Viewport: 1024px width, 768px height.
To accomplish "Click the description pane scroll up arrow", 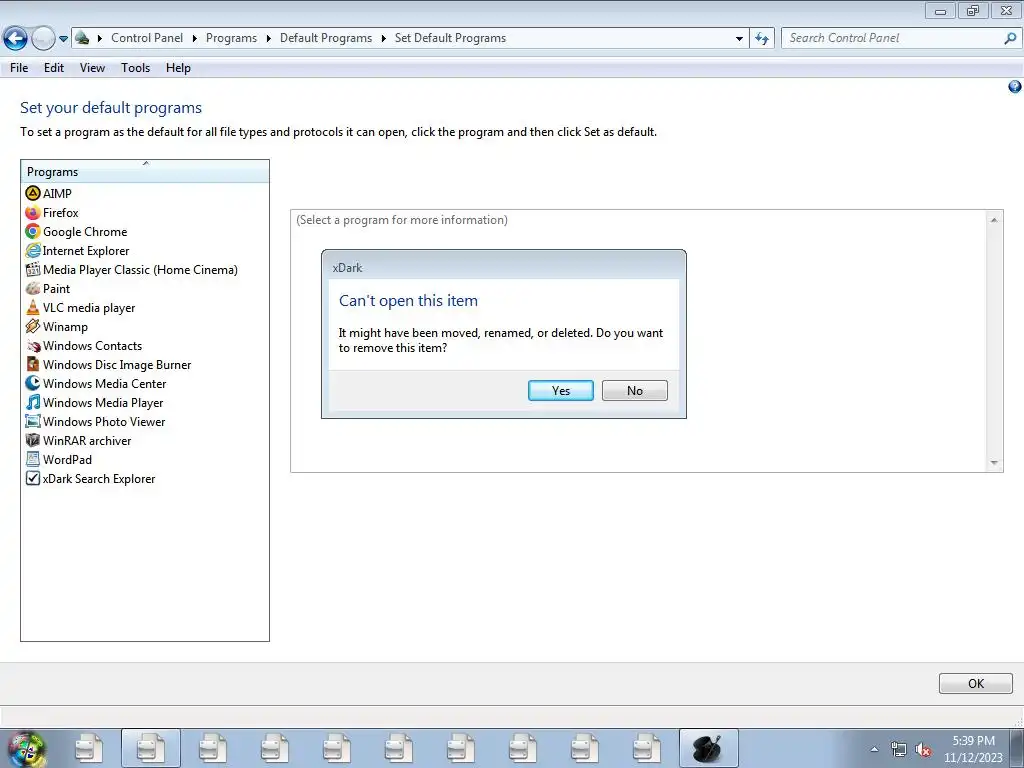I will click(994, 220).
